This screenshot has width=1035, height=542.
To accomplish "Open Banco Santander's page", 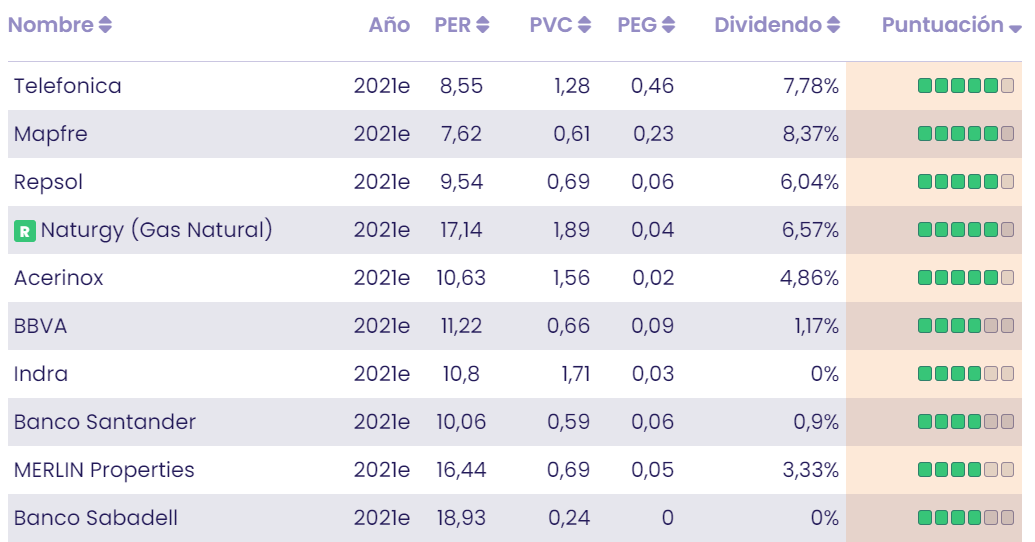I will click(x=105, y=422).
